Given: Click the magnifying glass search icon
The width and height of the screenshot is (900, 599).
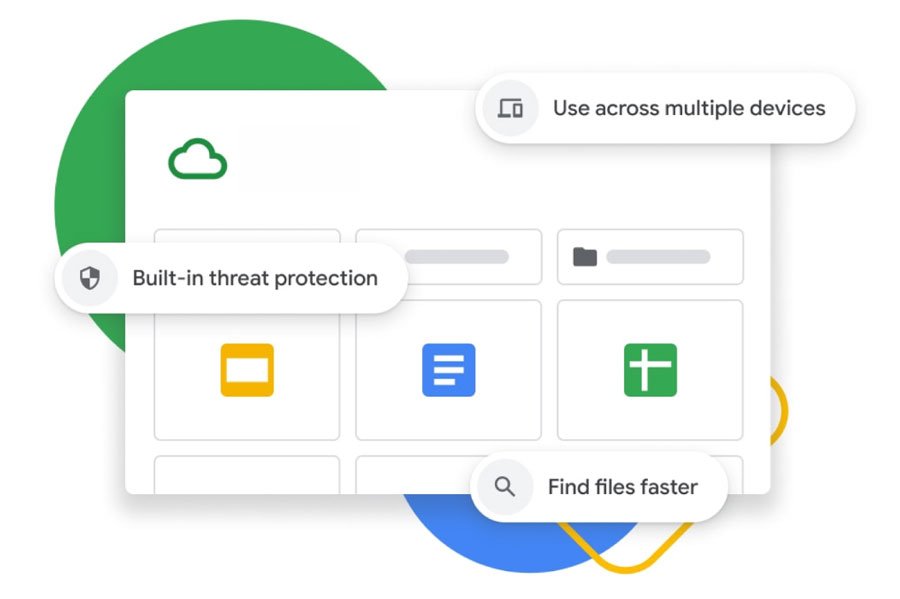Looking at the screenshot, I should tap(505, 487).
